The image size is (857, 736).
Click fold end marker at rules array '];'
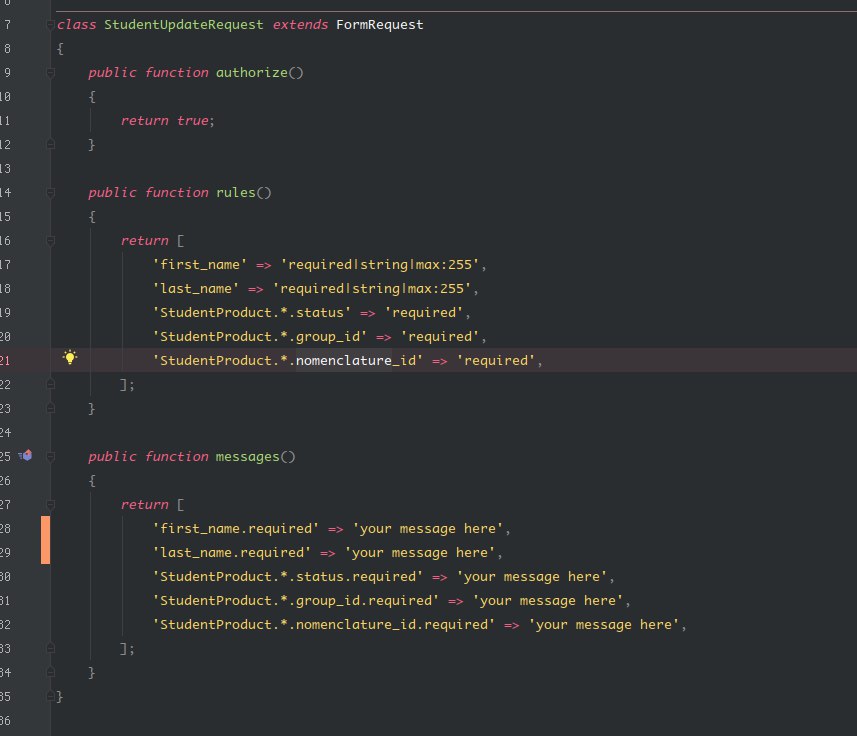tap(50, 385)
